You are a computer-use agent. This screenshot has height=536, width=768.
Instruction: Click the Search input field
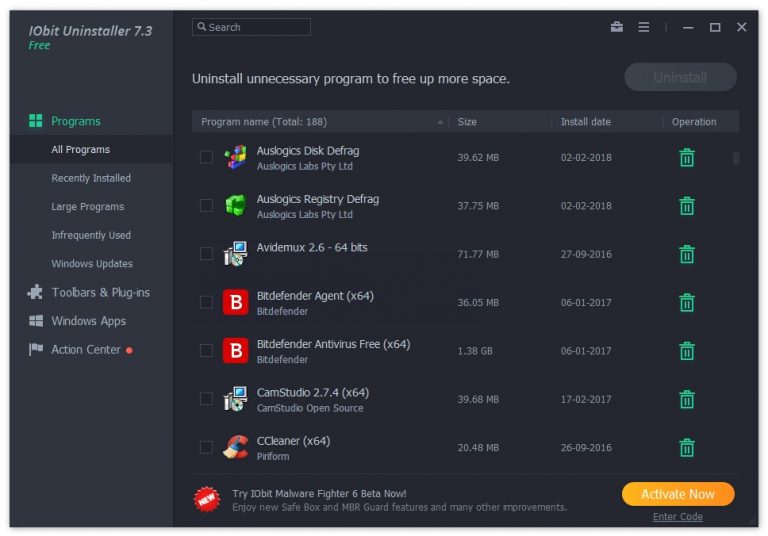point(251,27)
